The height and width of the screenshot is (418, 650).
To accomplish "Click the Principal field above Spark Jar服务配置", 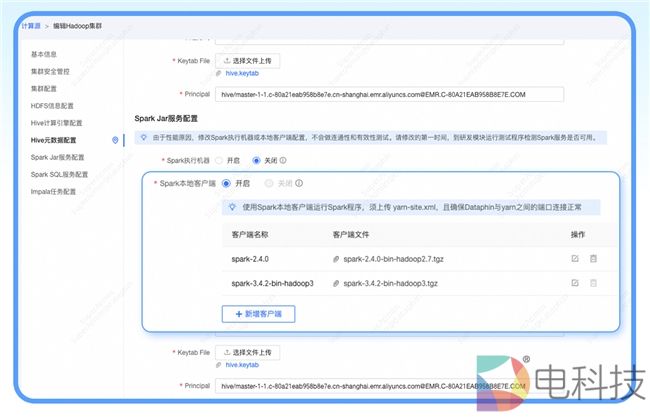I will pyautogui.click(x=389, y=94).
